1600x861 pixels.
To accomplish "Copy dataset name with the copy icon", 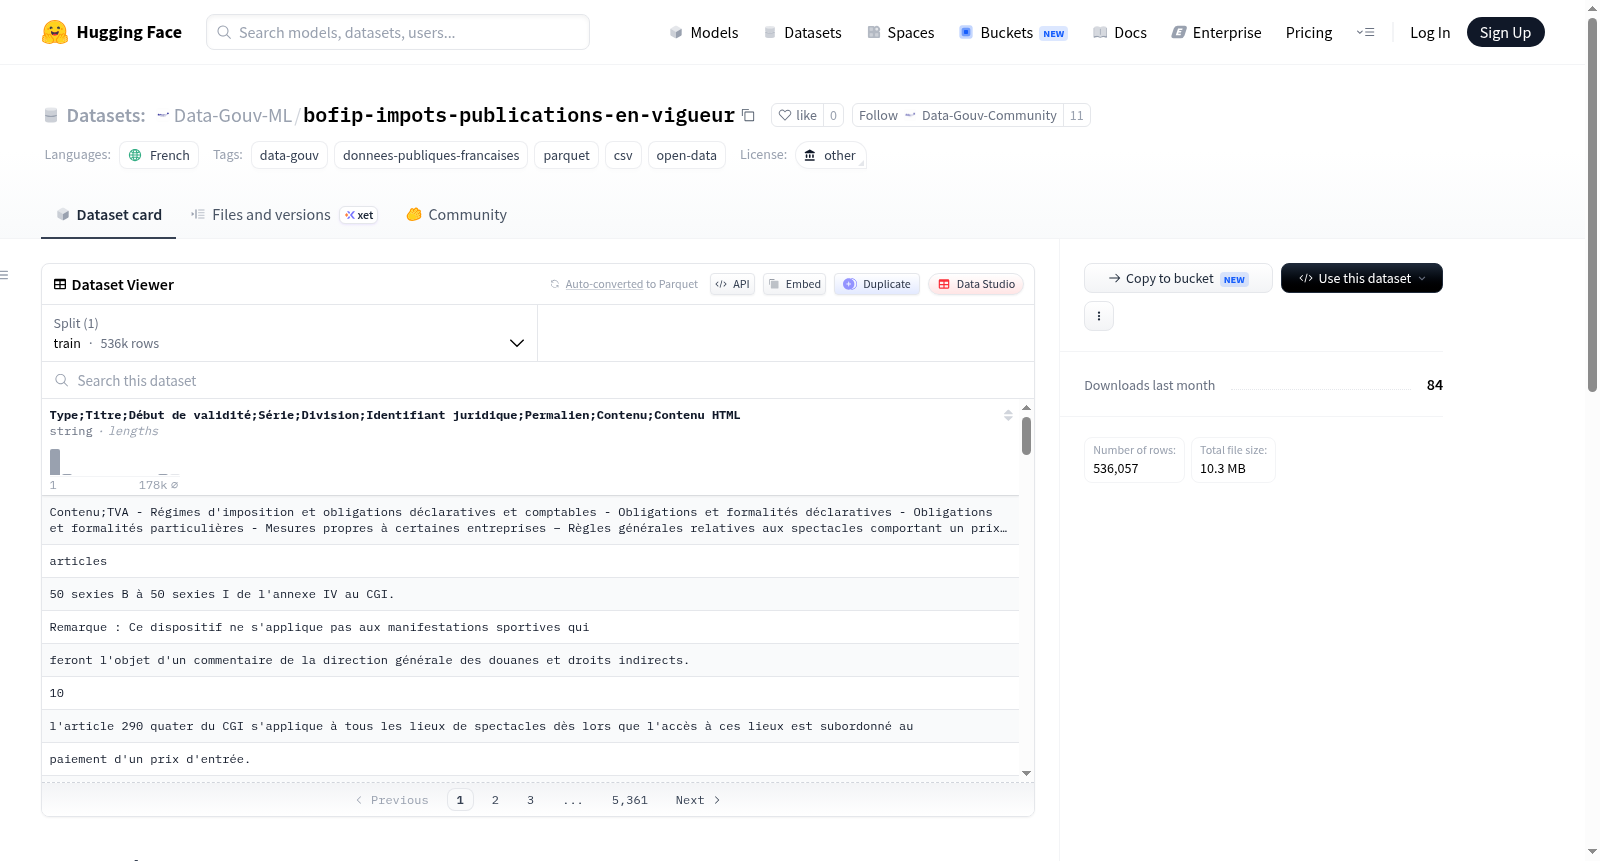I will click(748, 115).
